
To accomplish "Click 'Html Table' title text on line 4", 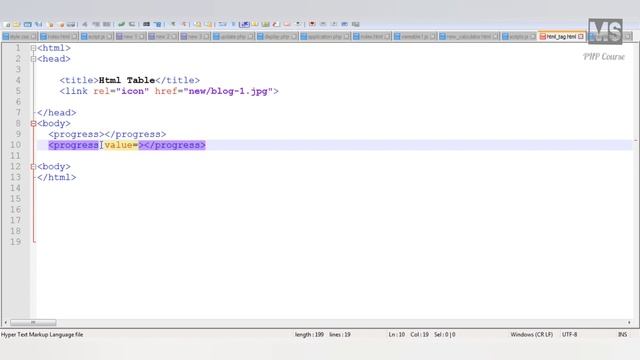I will [127, 80].
